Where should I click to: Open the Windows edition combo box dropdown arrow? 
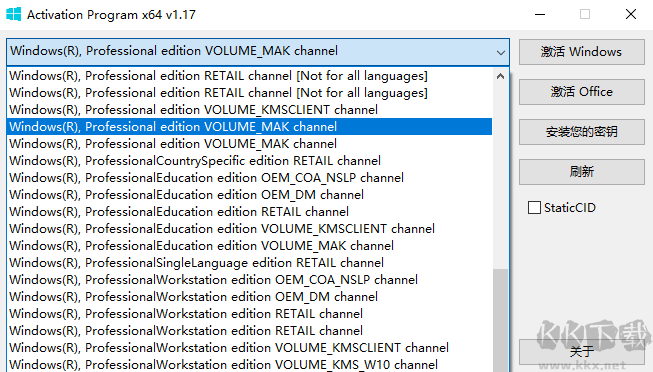point(501,52)
